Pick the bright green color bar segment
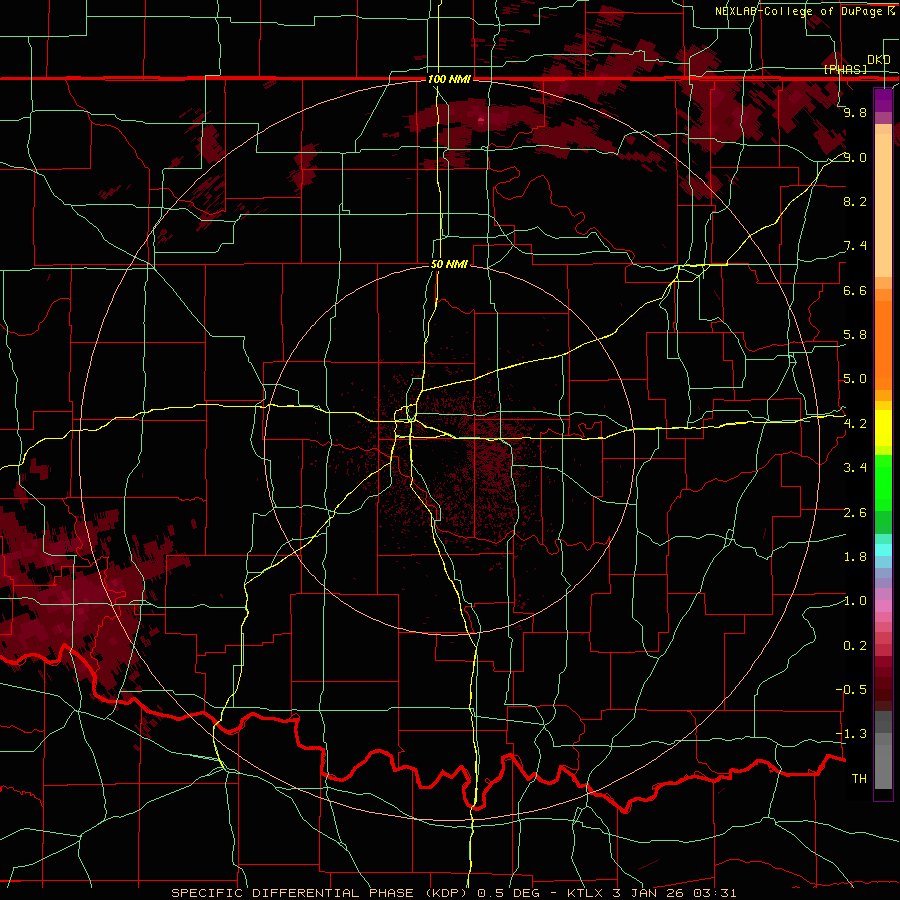 click(x=883, y=482)
